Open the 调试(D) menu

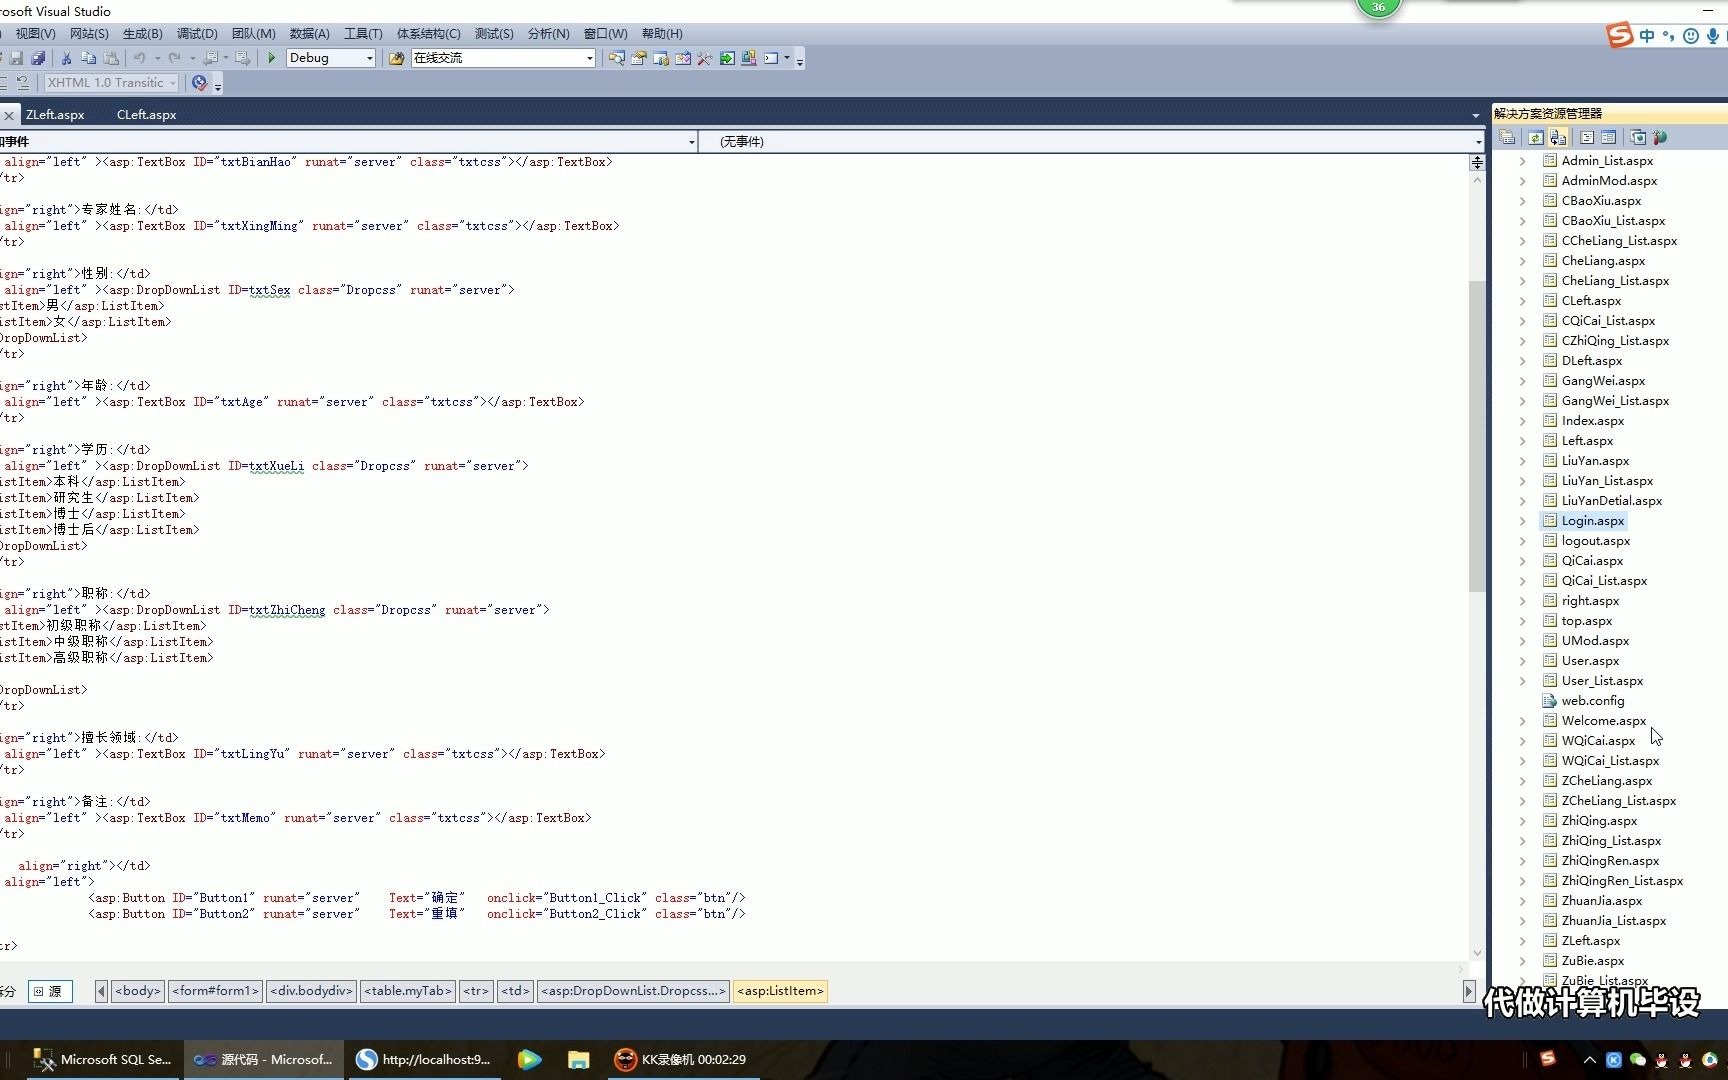pos(197,34)
